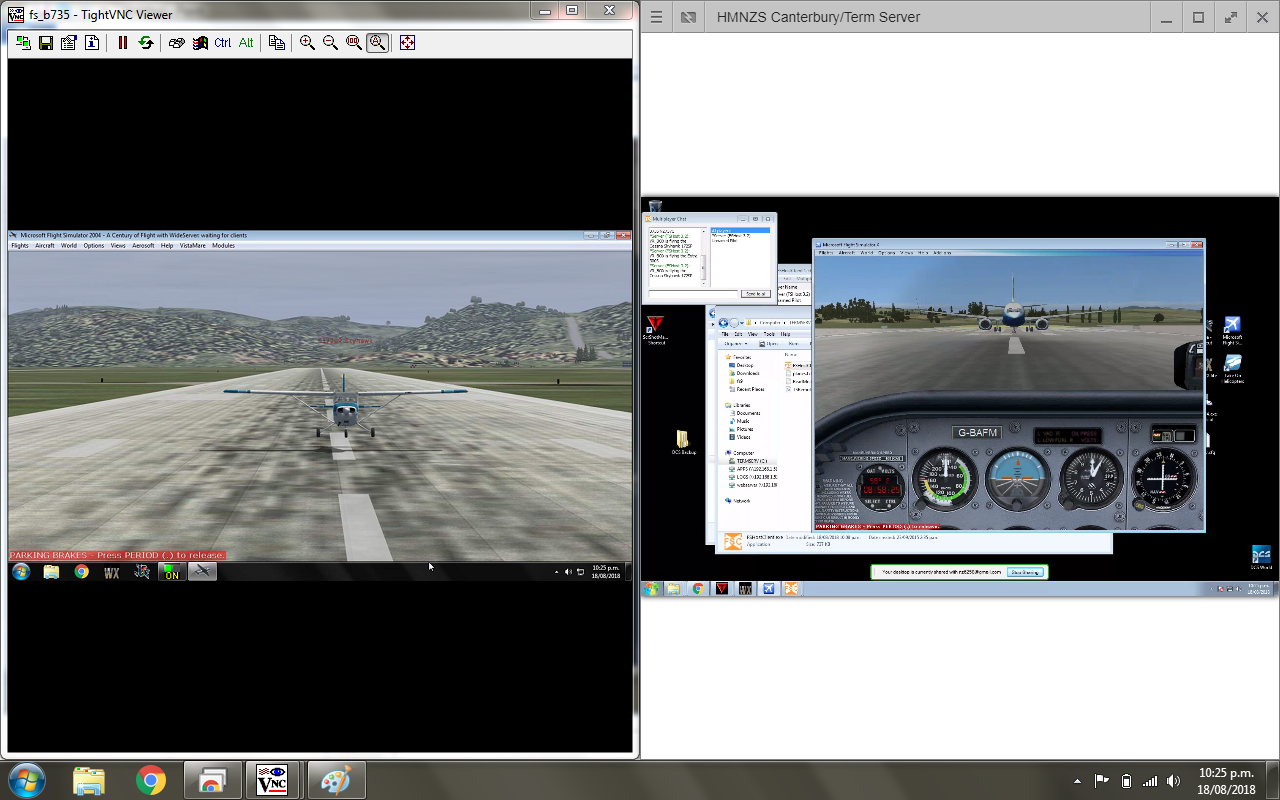Toggle the Alt key button in TightVNC
The image size is (1280, 800).
tap(246, 43)
